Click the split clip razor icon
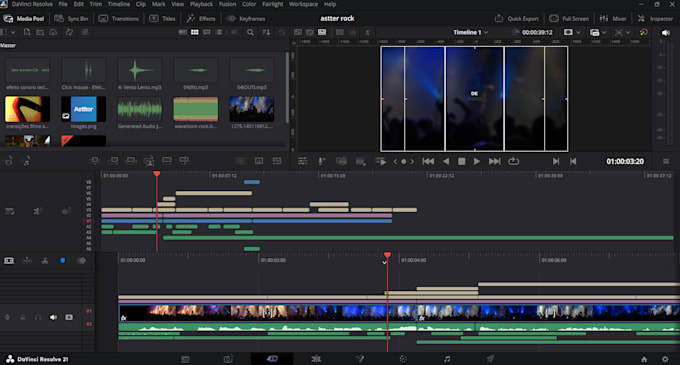 click(x=45, y=261)
